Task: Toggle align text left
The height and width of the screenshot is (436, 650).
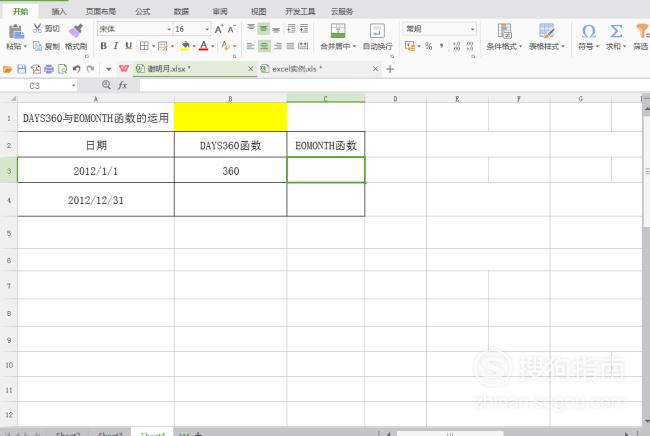Action: (x=250, y=46)
